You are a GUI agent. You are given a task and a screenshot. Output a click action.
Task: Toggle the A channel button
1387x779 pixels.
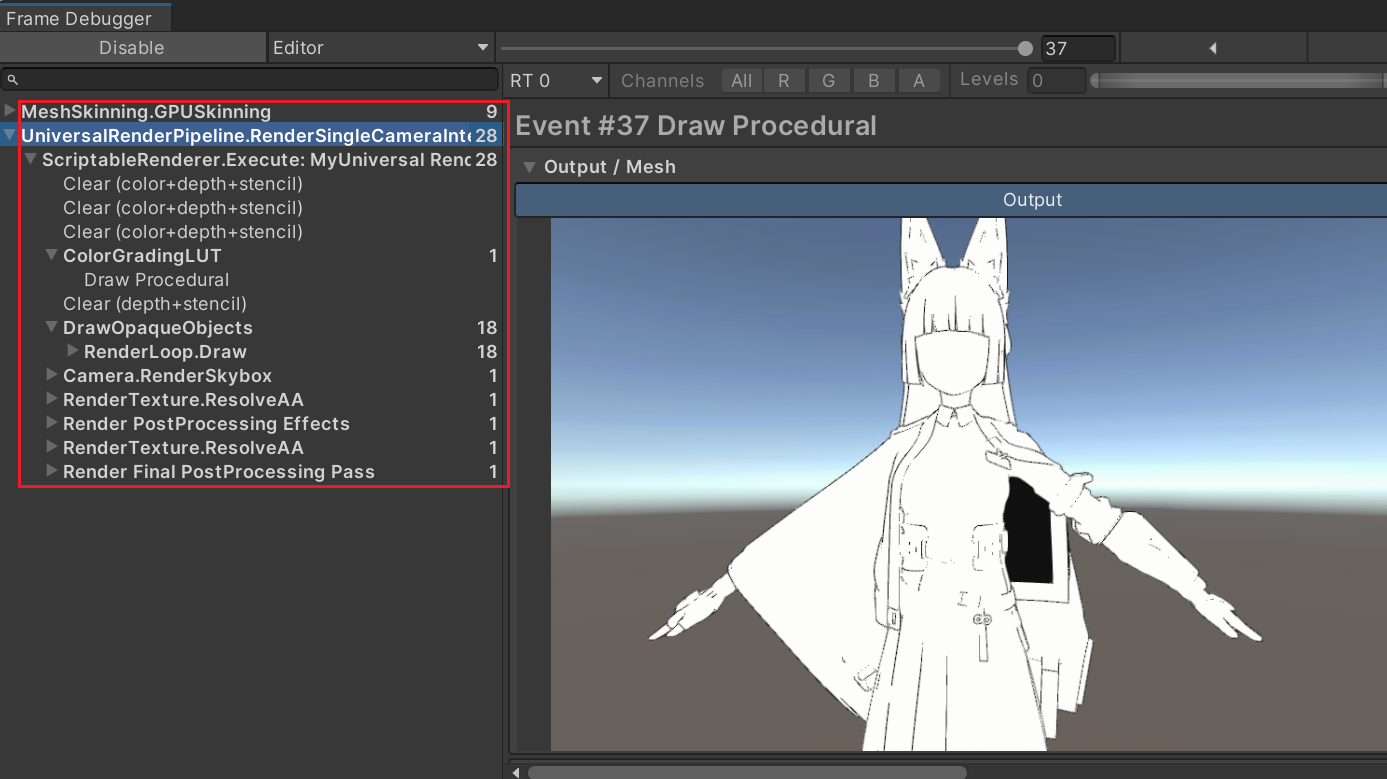tap(918, 81)
